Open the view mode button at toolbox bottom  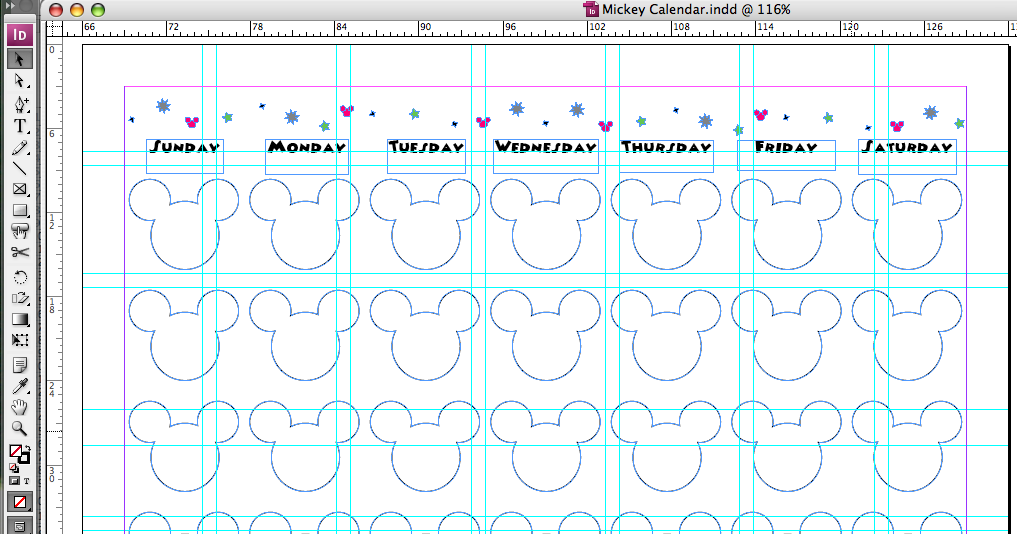19,526
